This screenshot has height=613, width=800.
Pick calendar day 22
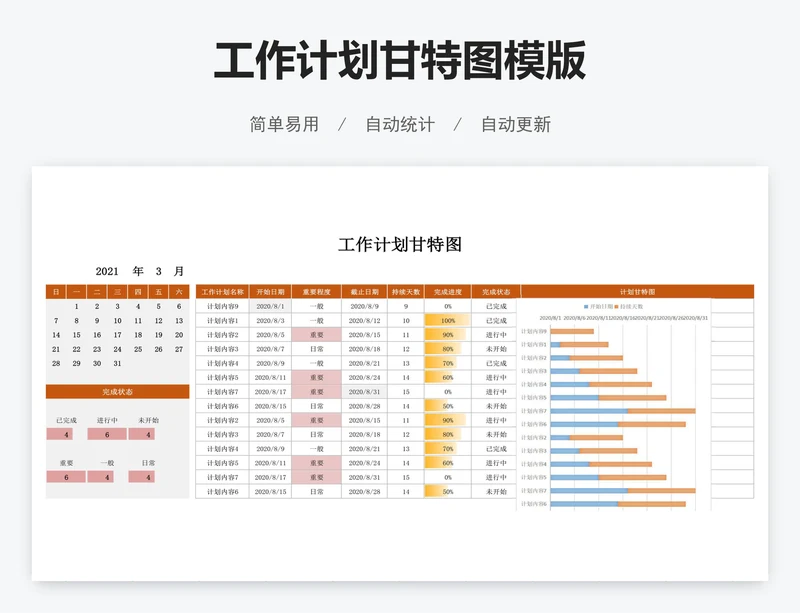pos(77,349)
